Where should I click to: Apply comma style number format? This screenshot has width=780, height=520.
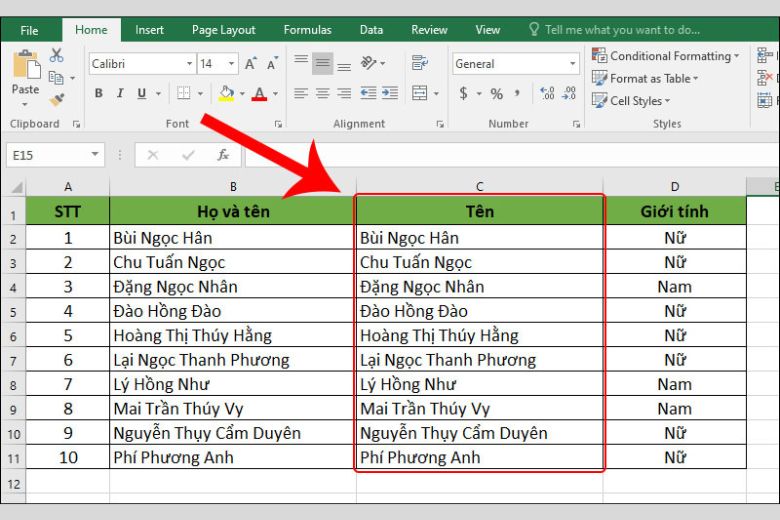[x=518, y=93]
